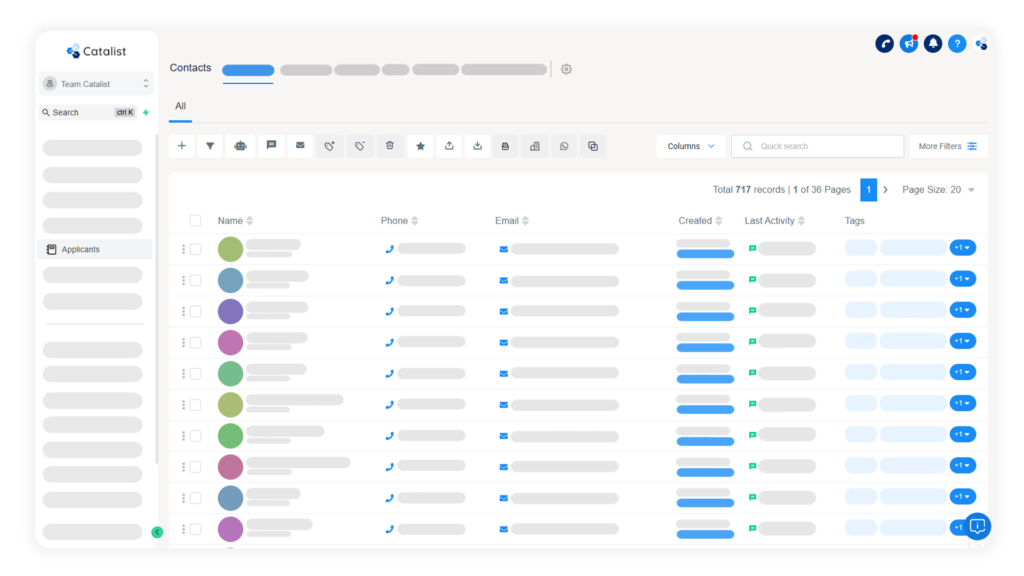The height and width of the screenshot is (576, 1024).
Task: Check the first contact row checkbox
Action: (x=195, y=249)
